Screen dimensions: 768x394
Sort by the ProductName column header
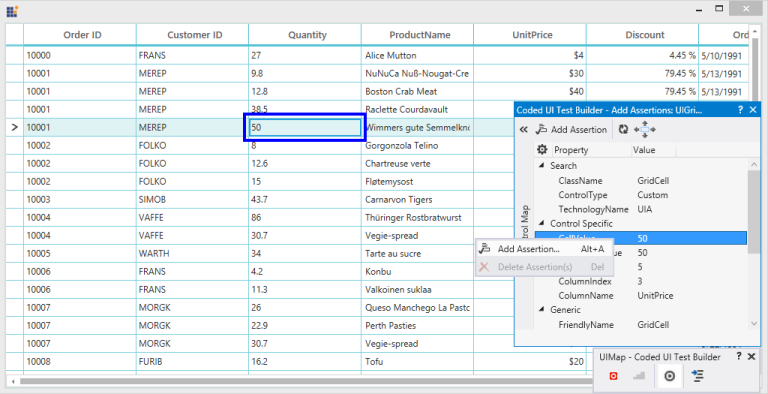pos(417,35)
